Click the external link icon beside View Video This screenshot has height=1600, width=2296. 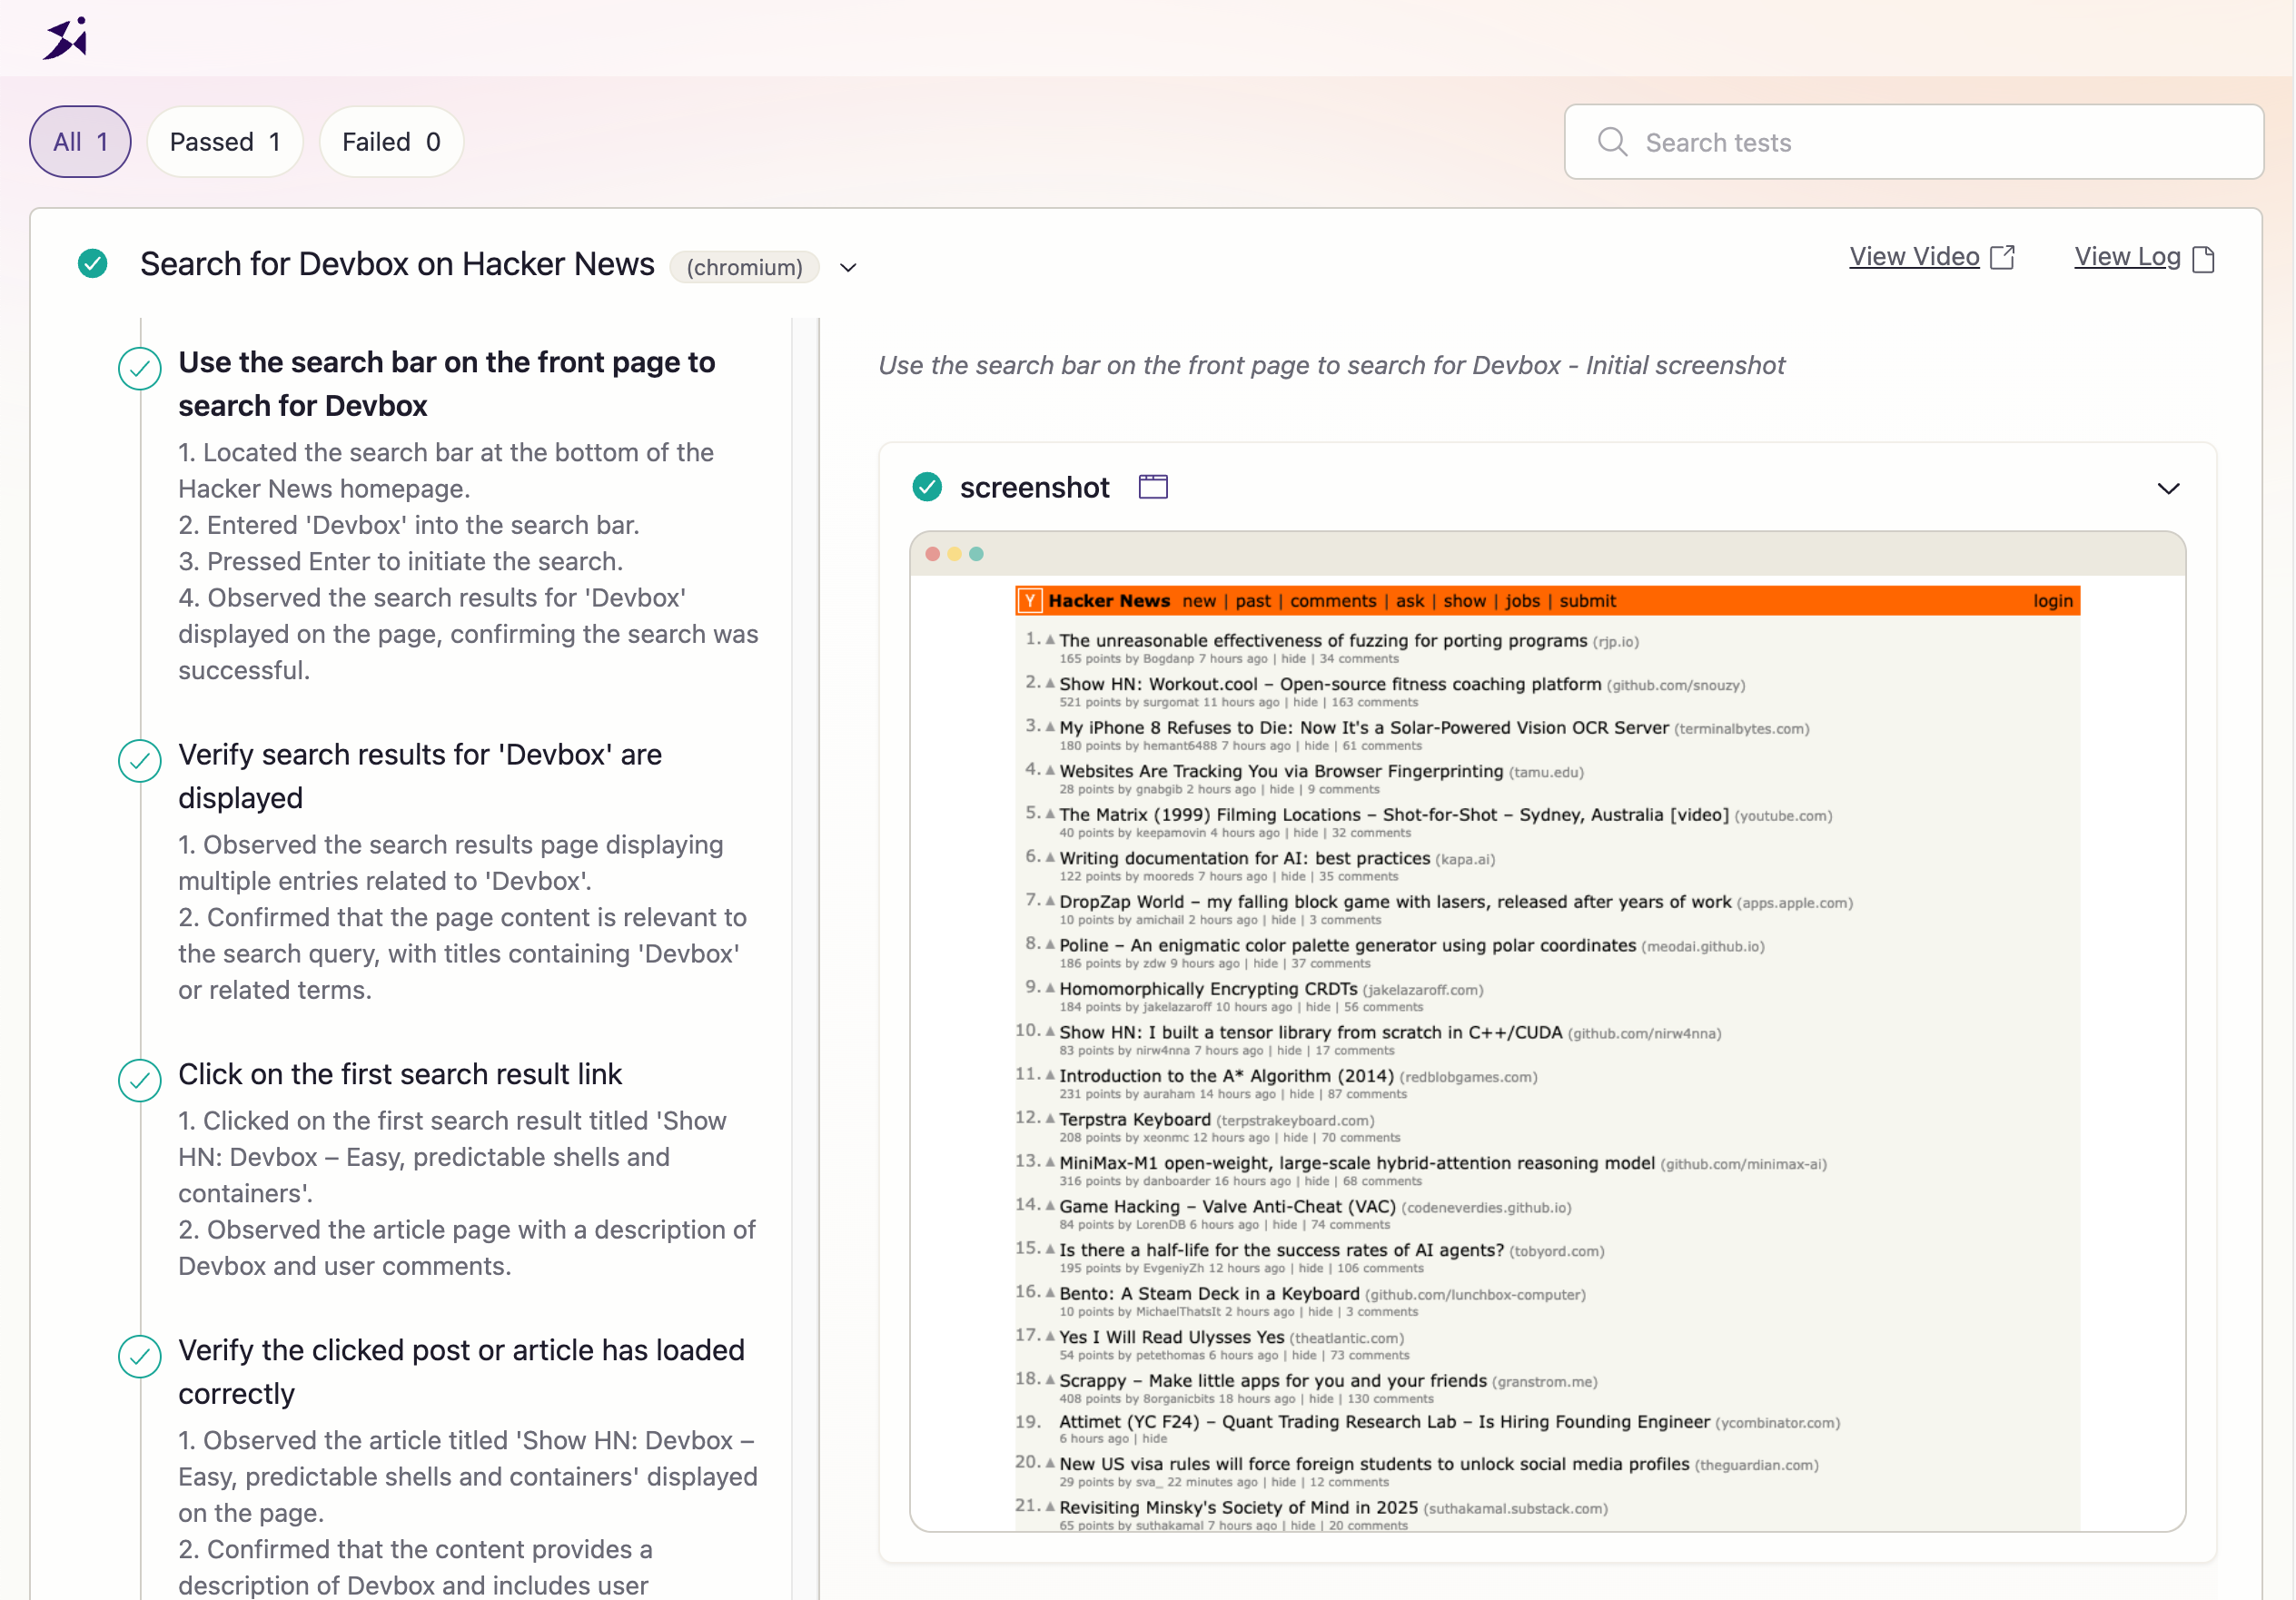point(2002,258)
